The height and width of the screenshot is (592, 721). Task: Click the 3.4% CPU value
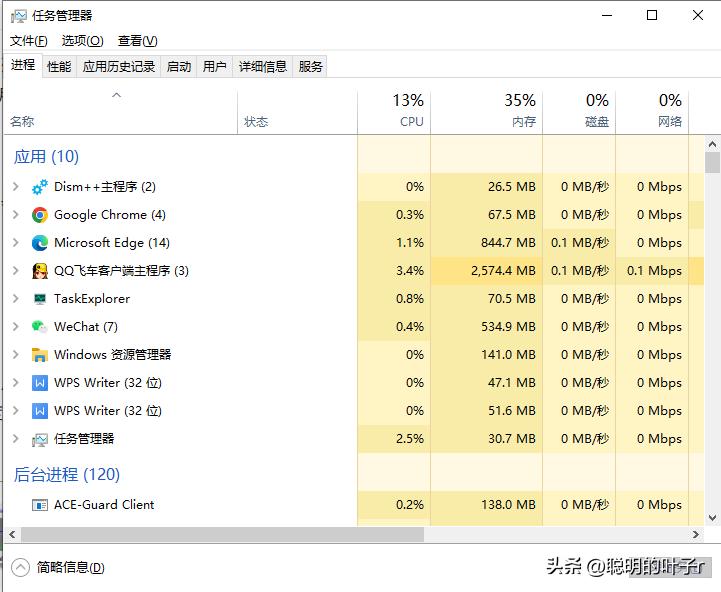[410, 271]
